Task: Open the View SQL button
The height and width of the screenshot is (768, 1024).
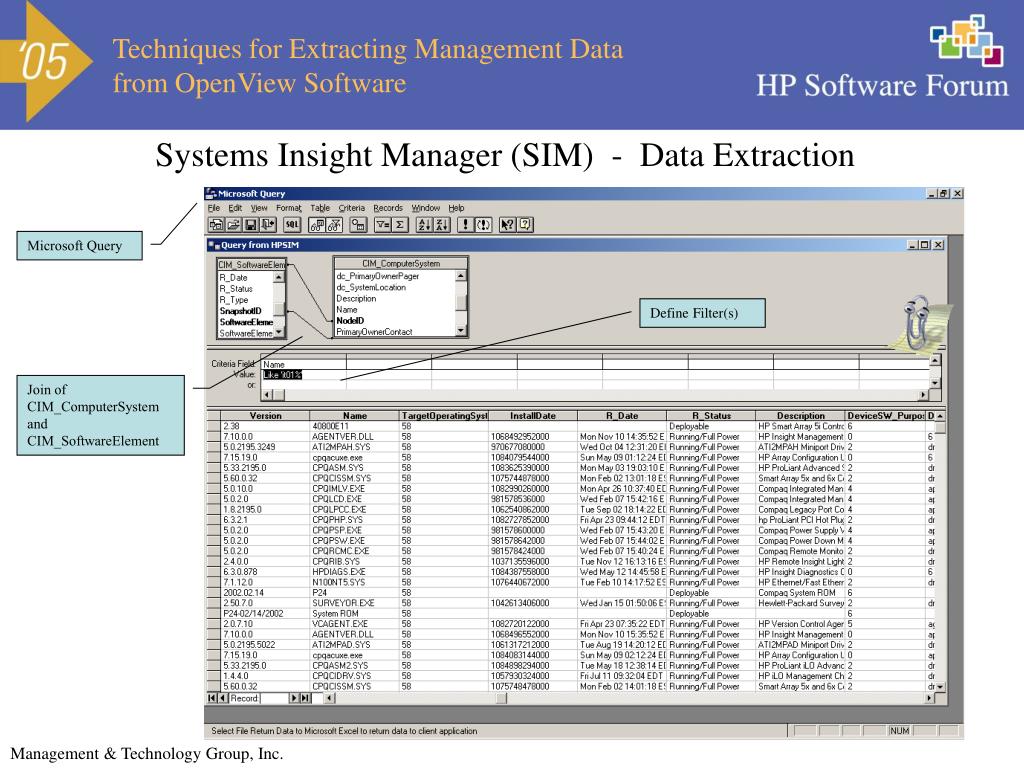Action: (292, 225)
